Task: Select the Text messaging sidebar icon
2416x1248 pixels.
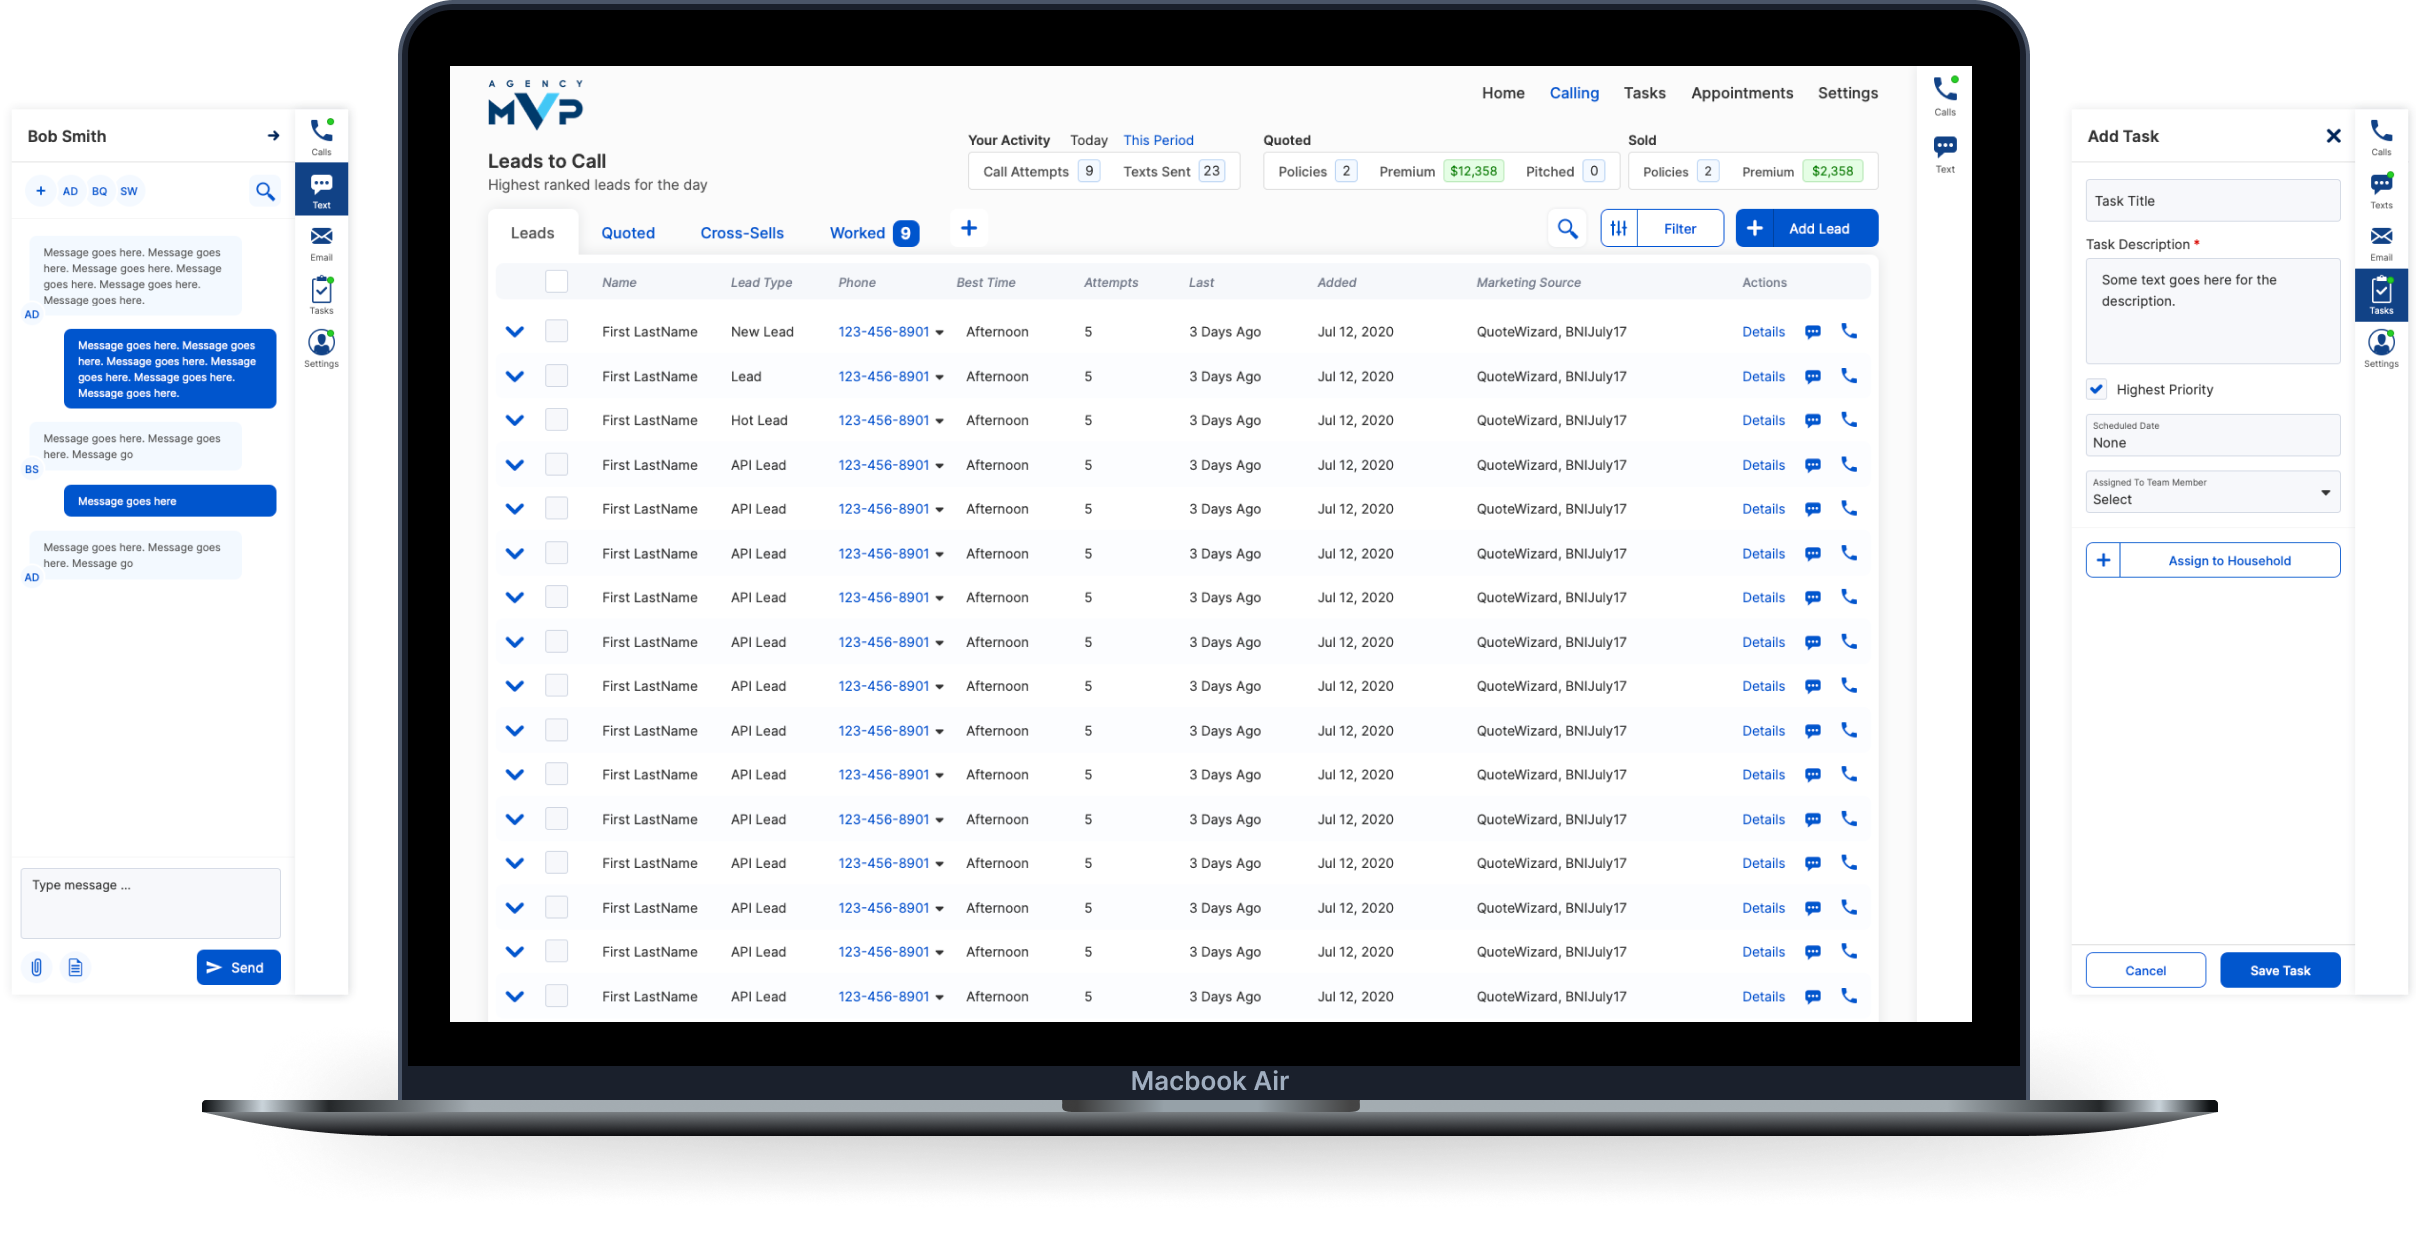Action: click(321, 188)
